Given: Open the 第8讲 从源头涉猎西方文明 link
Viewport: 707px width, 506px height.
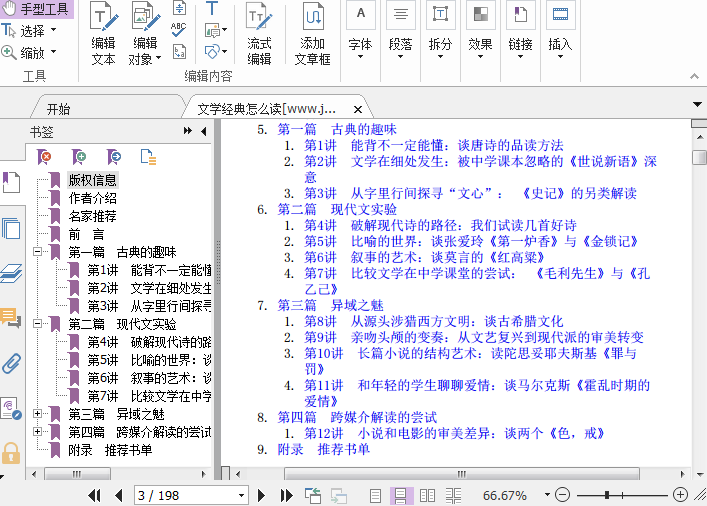Looking at the screenshot, I should pyautogui.click(x=434, y=321).
